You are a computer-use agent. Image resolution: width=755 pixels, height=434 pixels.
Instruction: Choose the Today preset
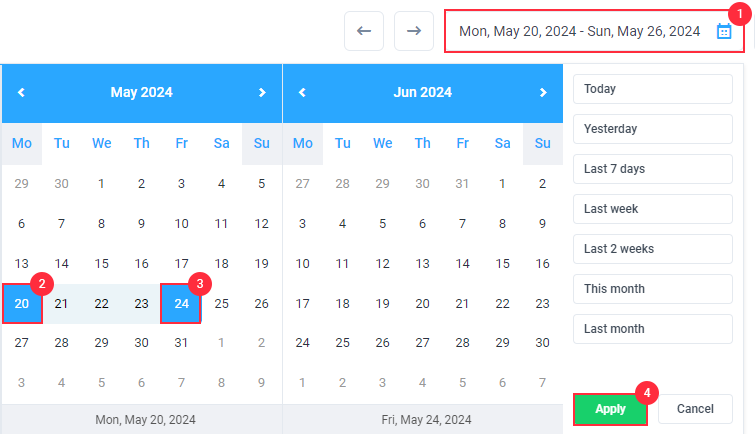653,89
